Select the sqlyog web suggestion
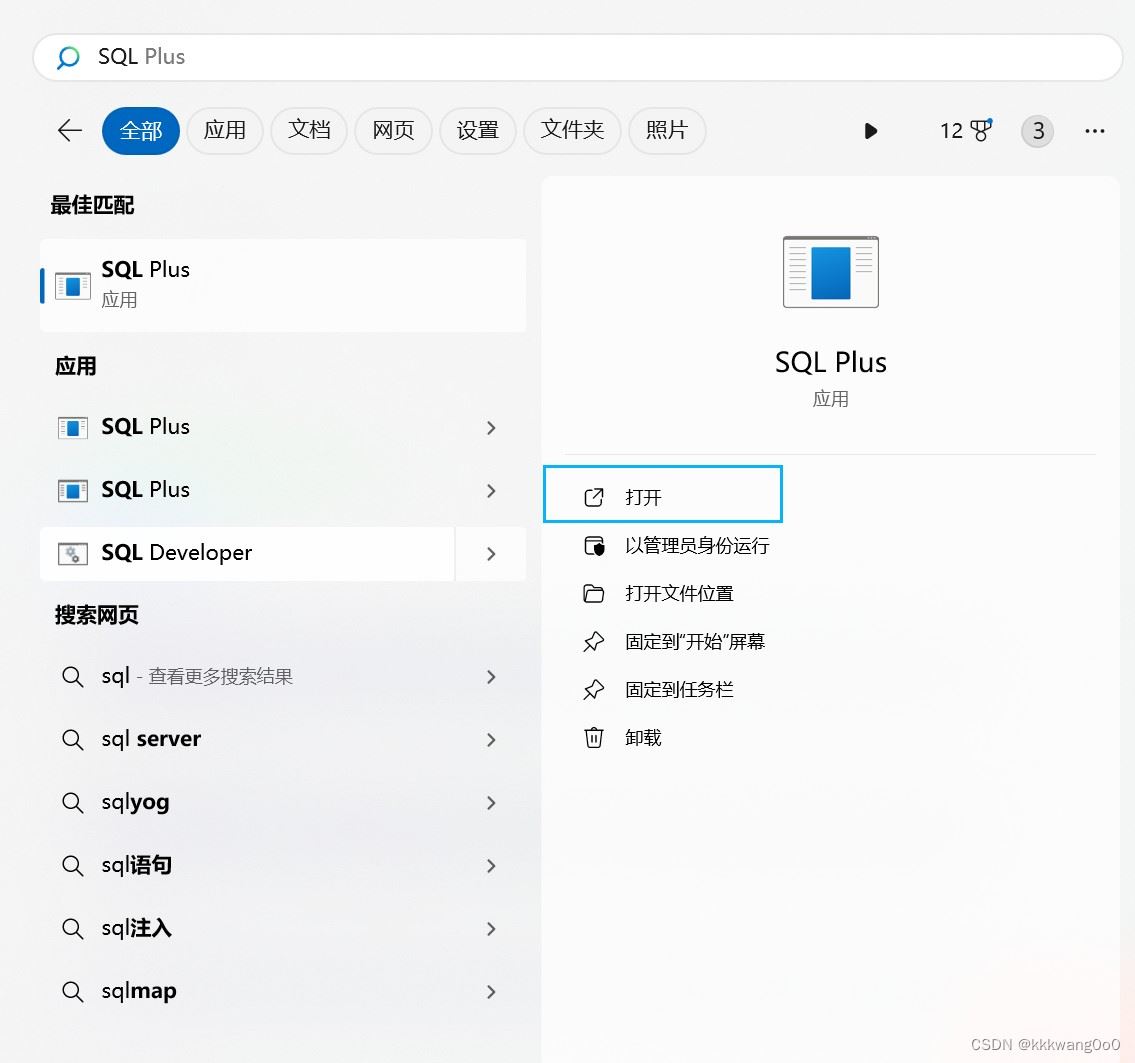1135x1063 pixels. (246, 802)
